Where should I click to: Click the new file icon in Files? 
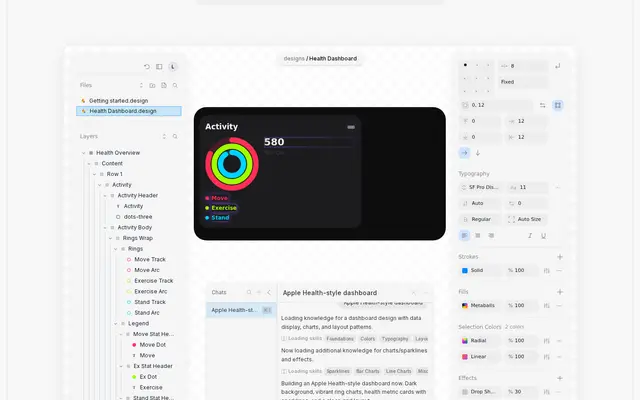(x=164, y=85)
